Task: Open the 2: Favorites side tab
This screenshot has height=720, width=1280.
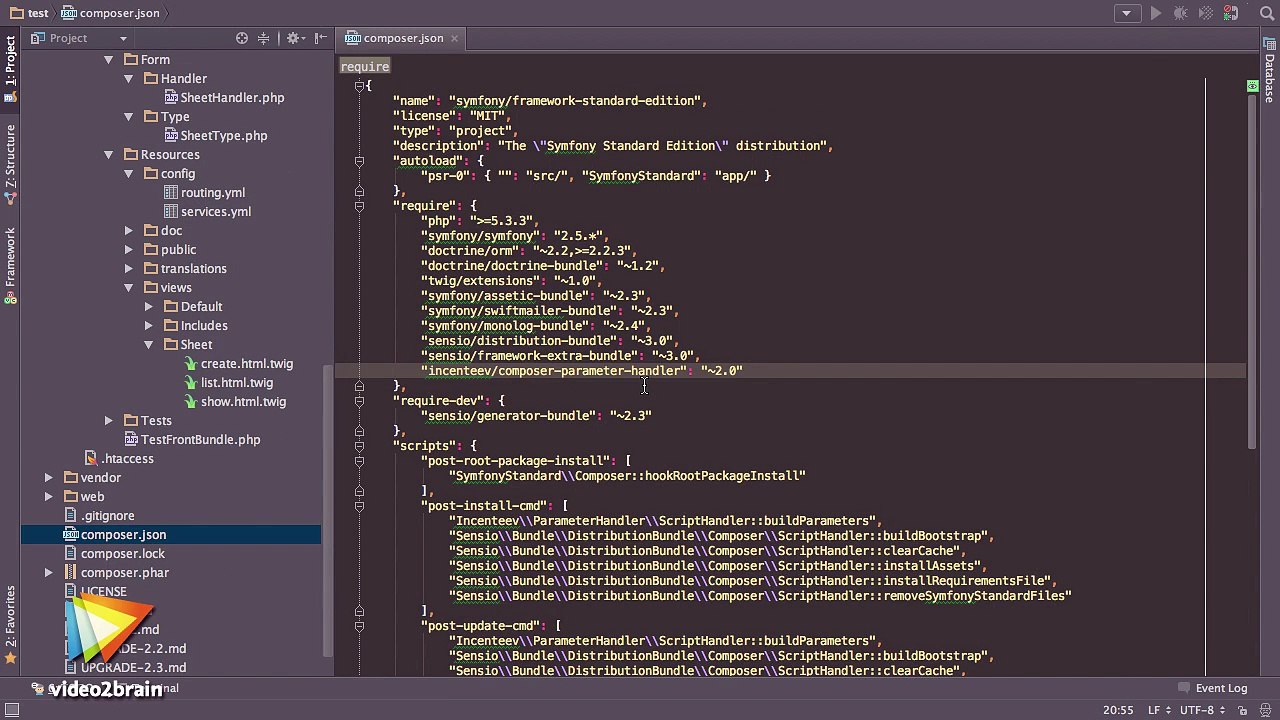Action: pyautogui.click(x=10, y=625)
